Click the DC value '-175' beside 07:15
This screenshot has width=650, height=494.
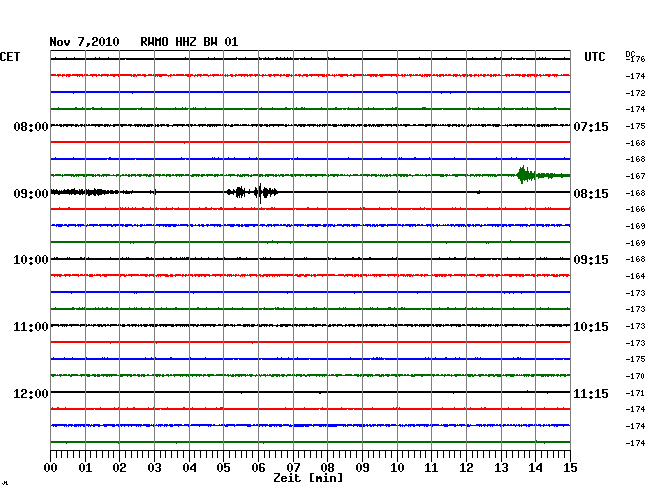coord(635,126)
